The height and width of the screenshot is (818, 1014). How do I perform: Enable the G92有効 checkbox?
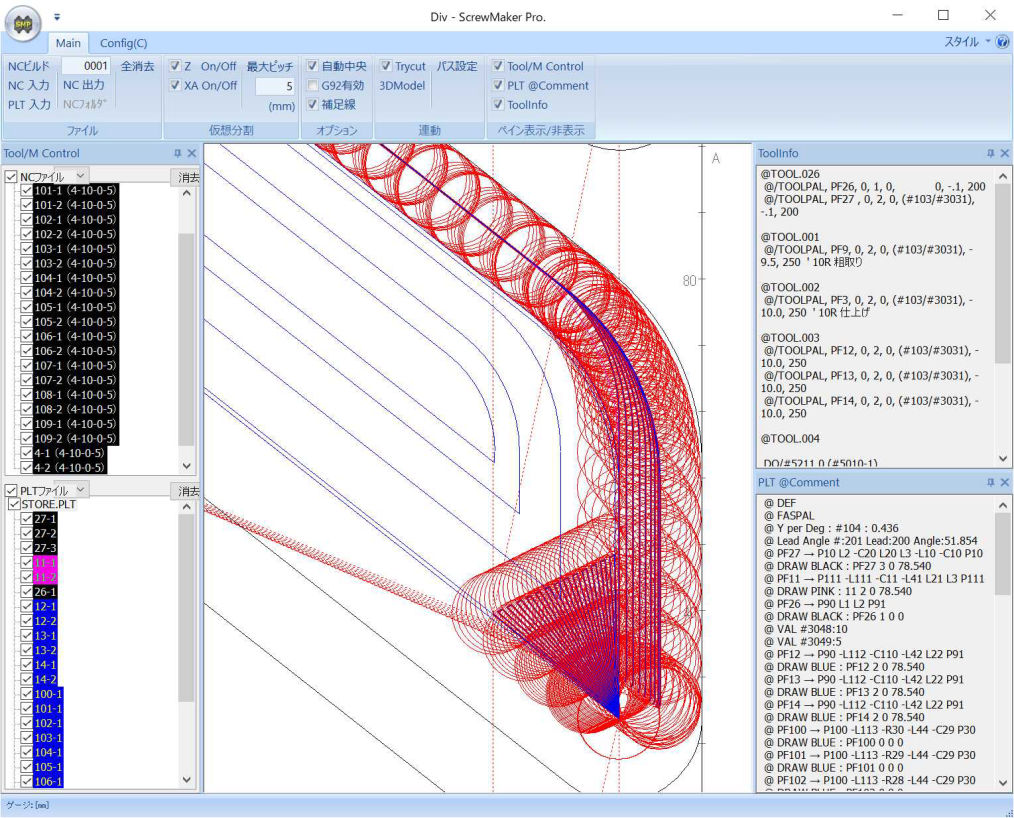[x=313, y=86]
